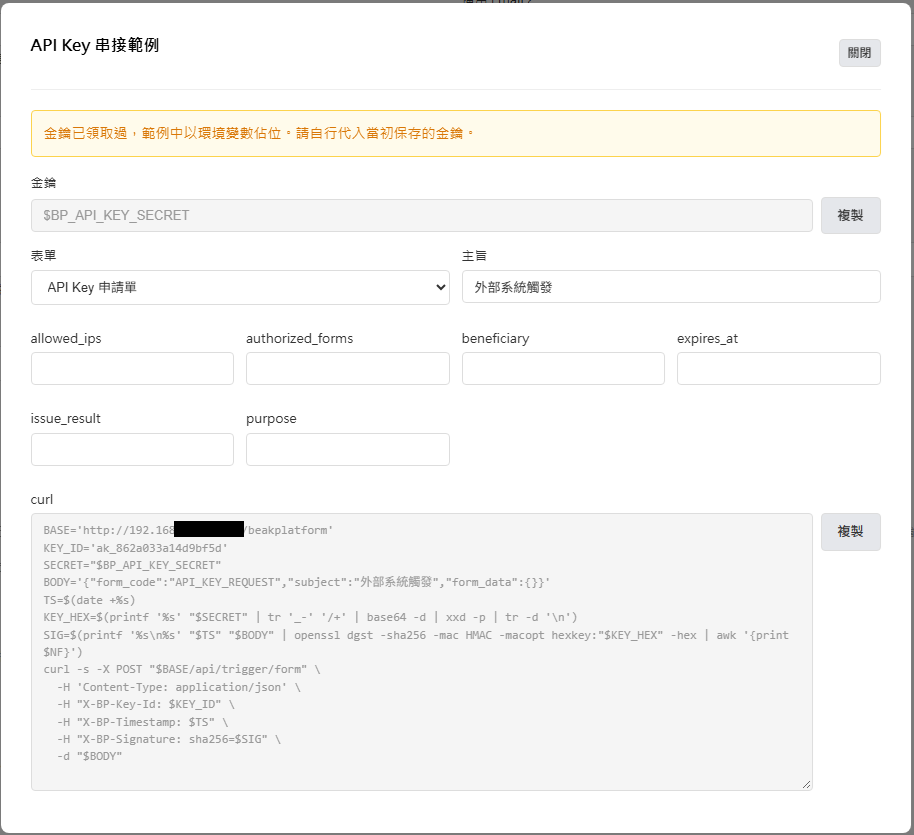Open the 表單 dropdown showing API Key 申請單
The height and width of the screenshot is (835, 914).
tap(240, 287)
